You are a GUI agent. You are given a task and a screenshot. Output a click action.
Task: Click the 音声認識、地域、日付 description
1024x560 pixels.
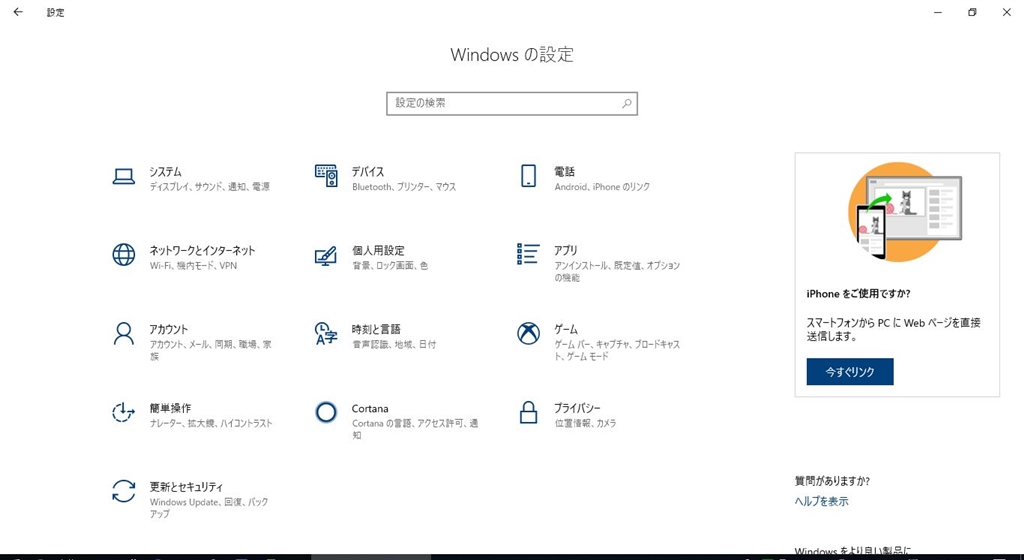394,344
